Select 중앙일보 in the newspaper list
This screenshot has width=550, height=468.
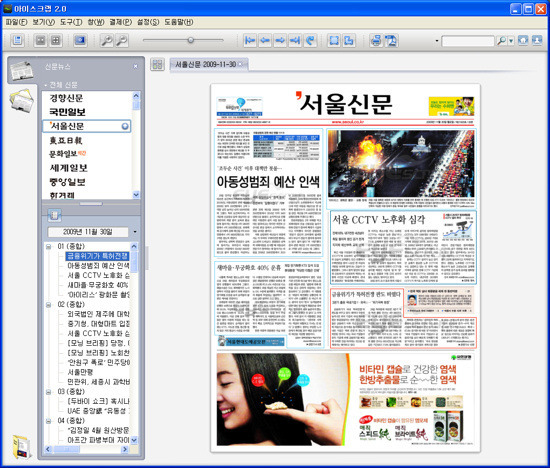click(67, 182)
